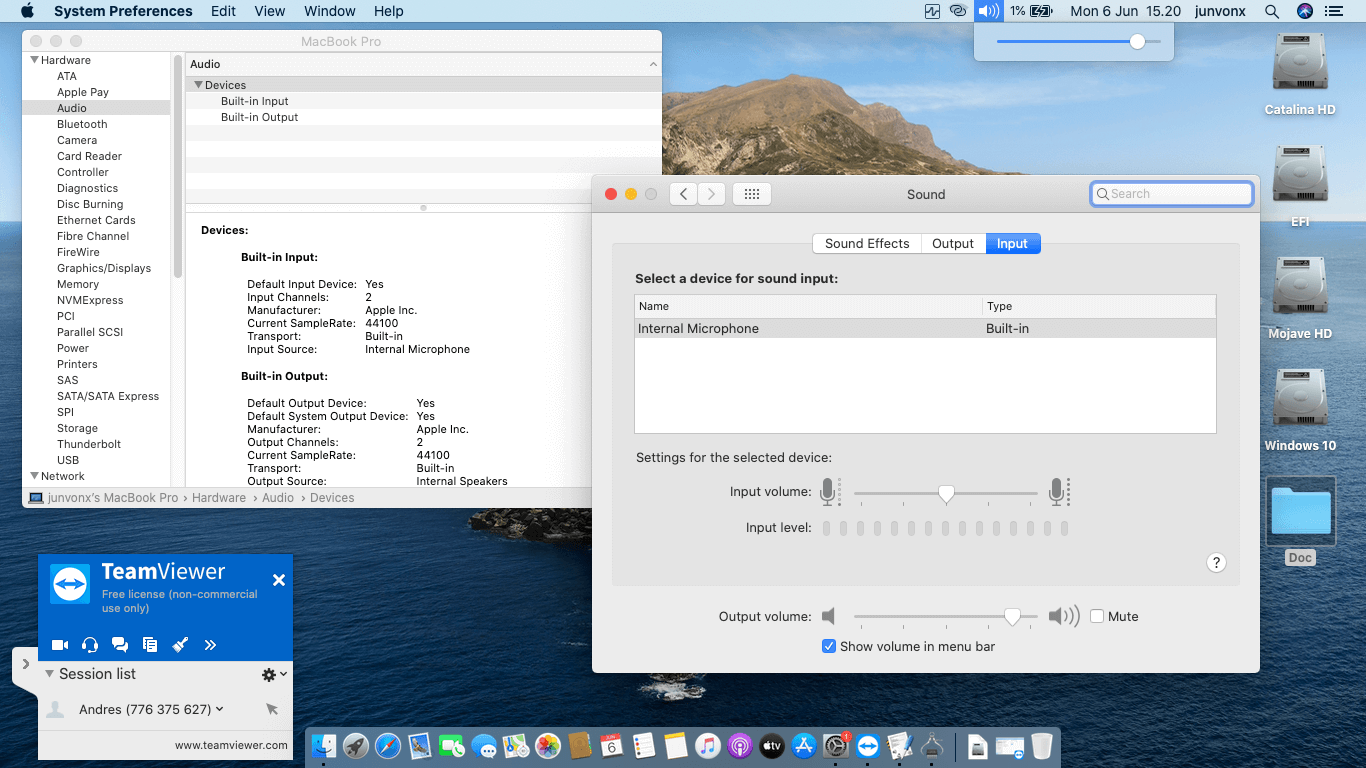Click the Input volume slider knob
The image size is (1366, 768).
point(946,493)
